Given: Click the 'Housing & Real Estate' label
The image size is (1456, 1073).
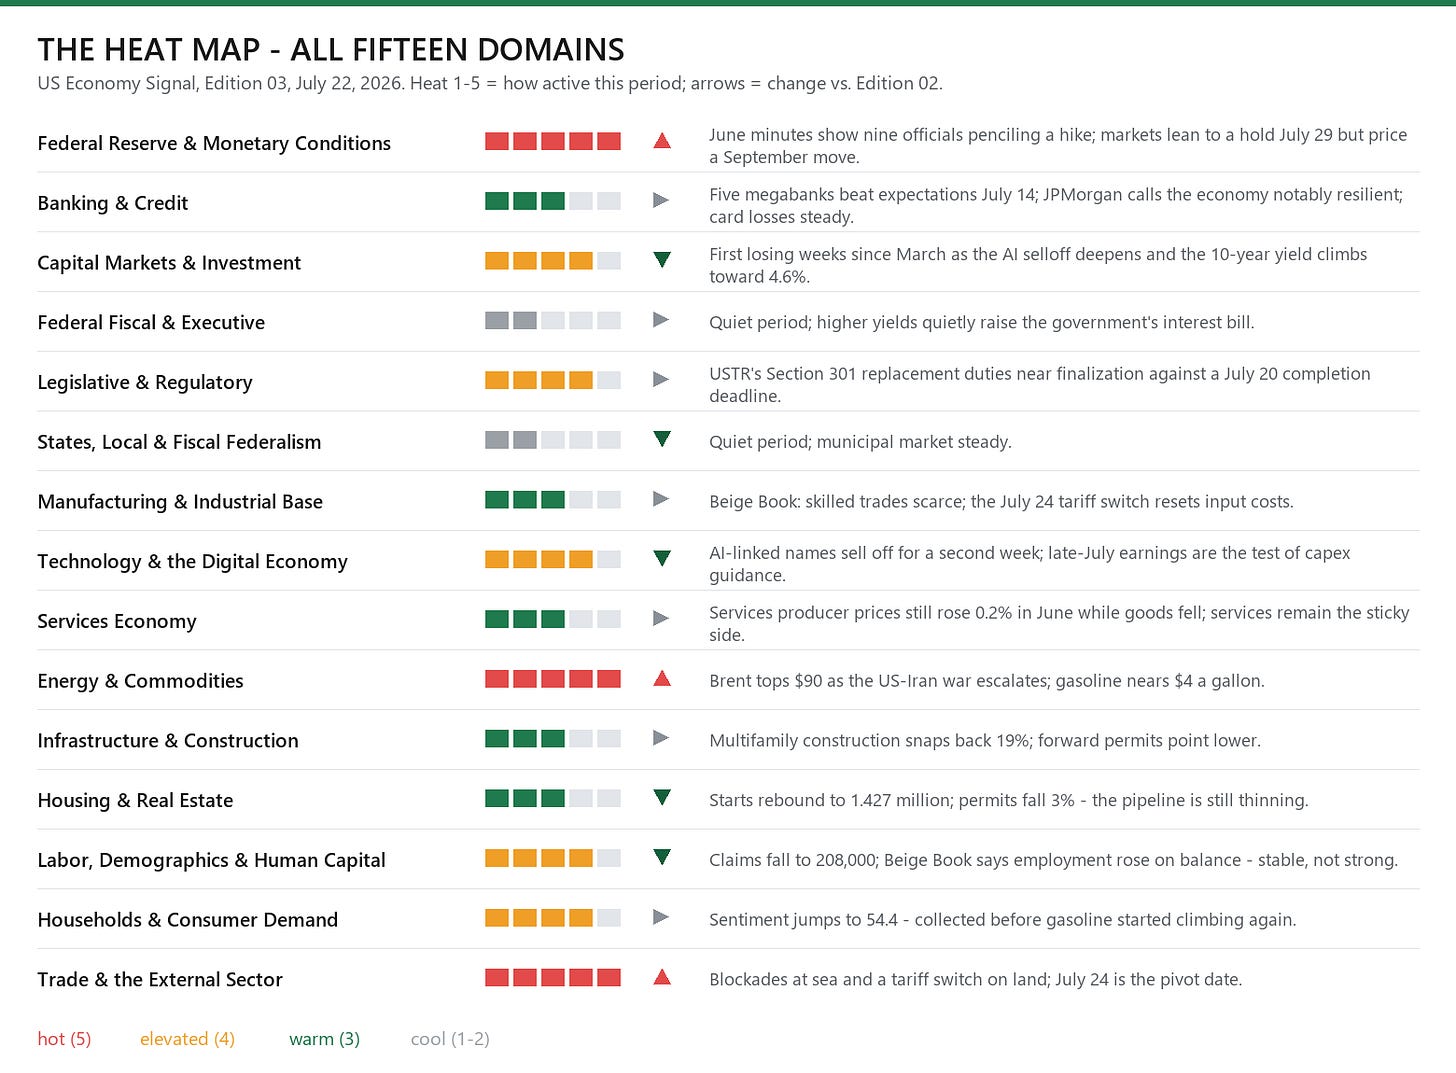Looking at the screenshot, I should coord(135,800).
